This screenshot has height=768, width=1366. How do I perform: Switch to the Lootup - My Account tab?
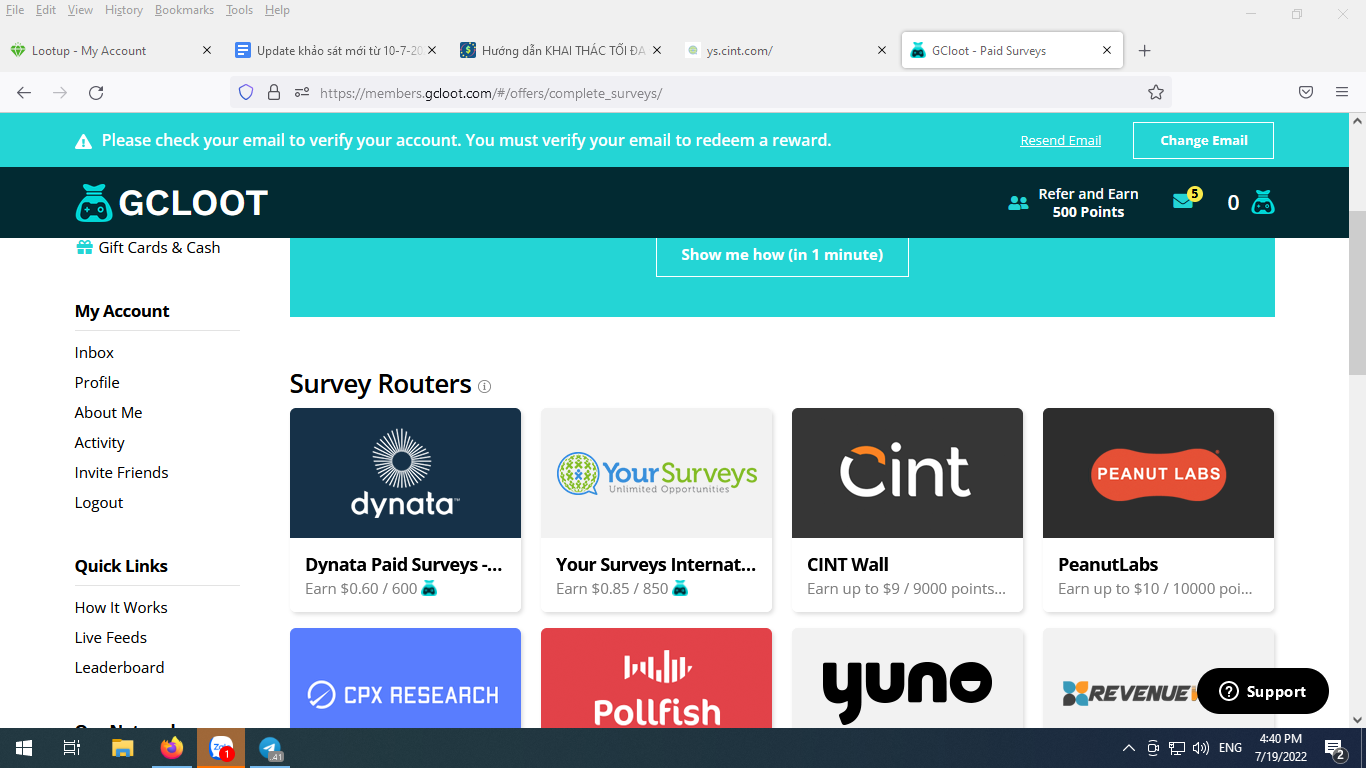[112, 51]
